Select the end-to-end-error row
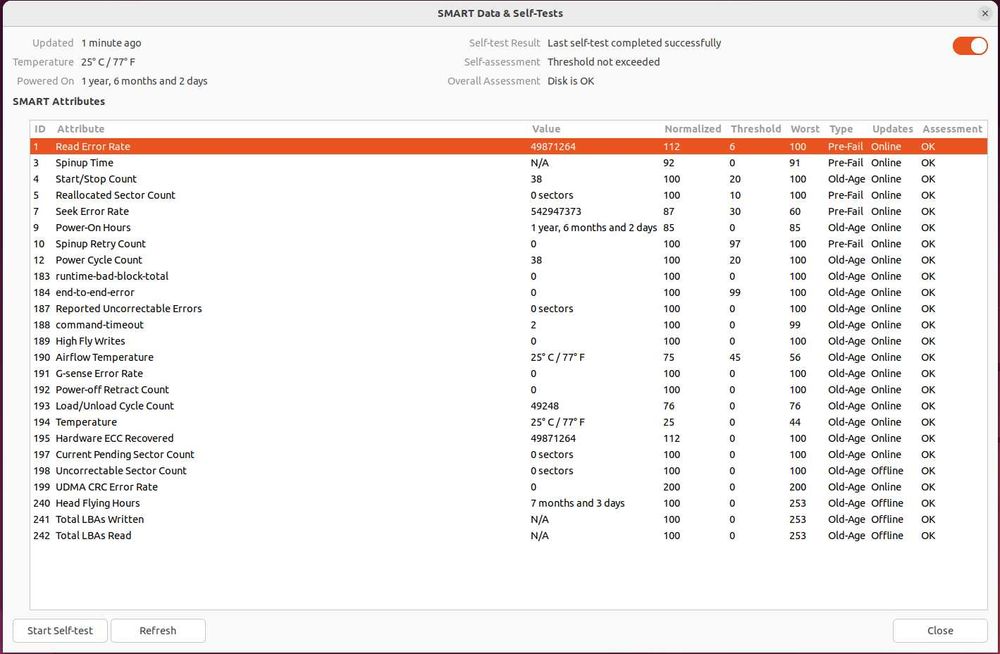This screenshot has width=1000, height=654. click(508, 292)
